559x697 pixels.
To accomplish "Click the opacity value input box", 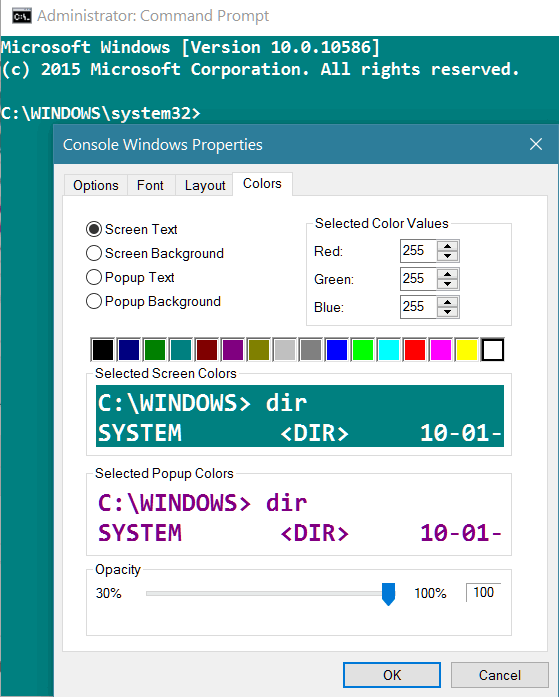I will coord(483,593).
